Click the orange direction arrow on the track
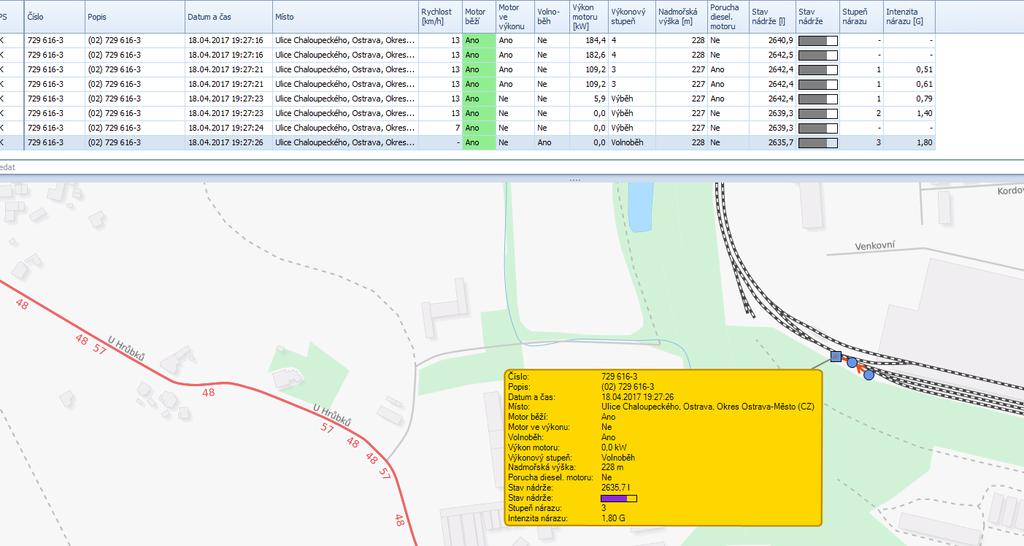This screenshot has width=1024, height=546. coord(860,369)
